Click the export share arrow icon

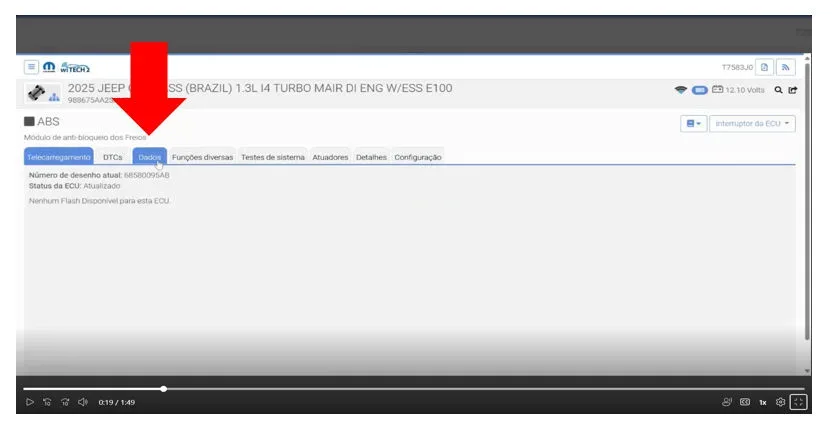[x=793, y=90]
